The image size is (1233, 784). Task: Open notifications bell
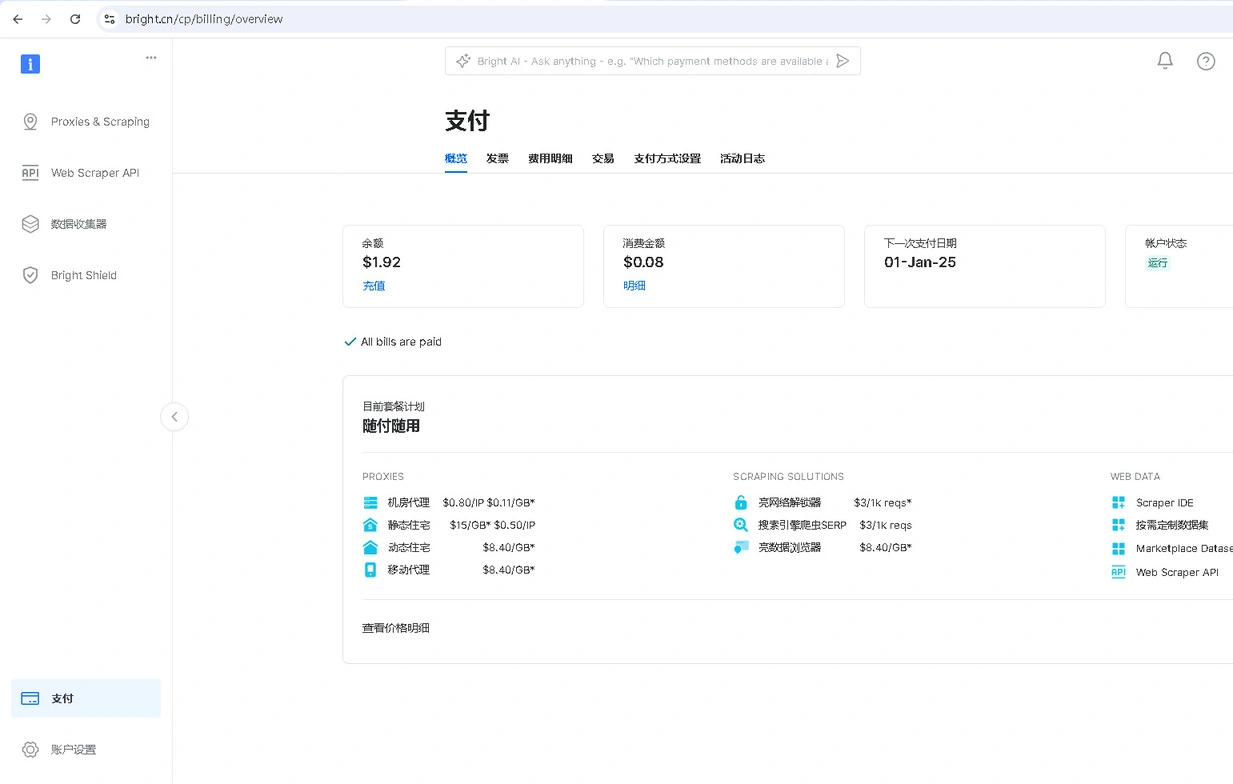[x=1165, y=61]
